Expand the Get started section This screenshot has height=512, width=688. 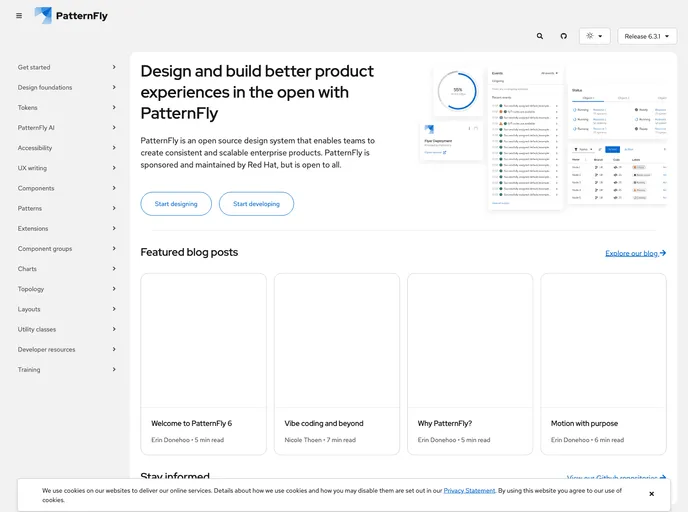click(x=67, y=67)
